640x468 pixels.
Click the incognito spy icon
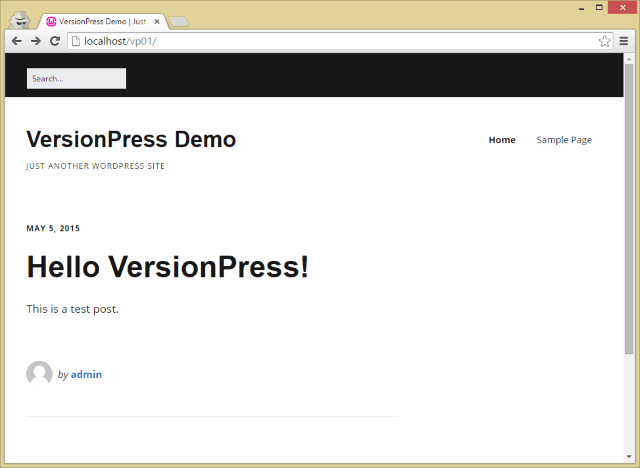point(20,20)
